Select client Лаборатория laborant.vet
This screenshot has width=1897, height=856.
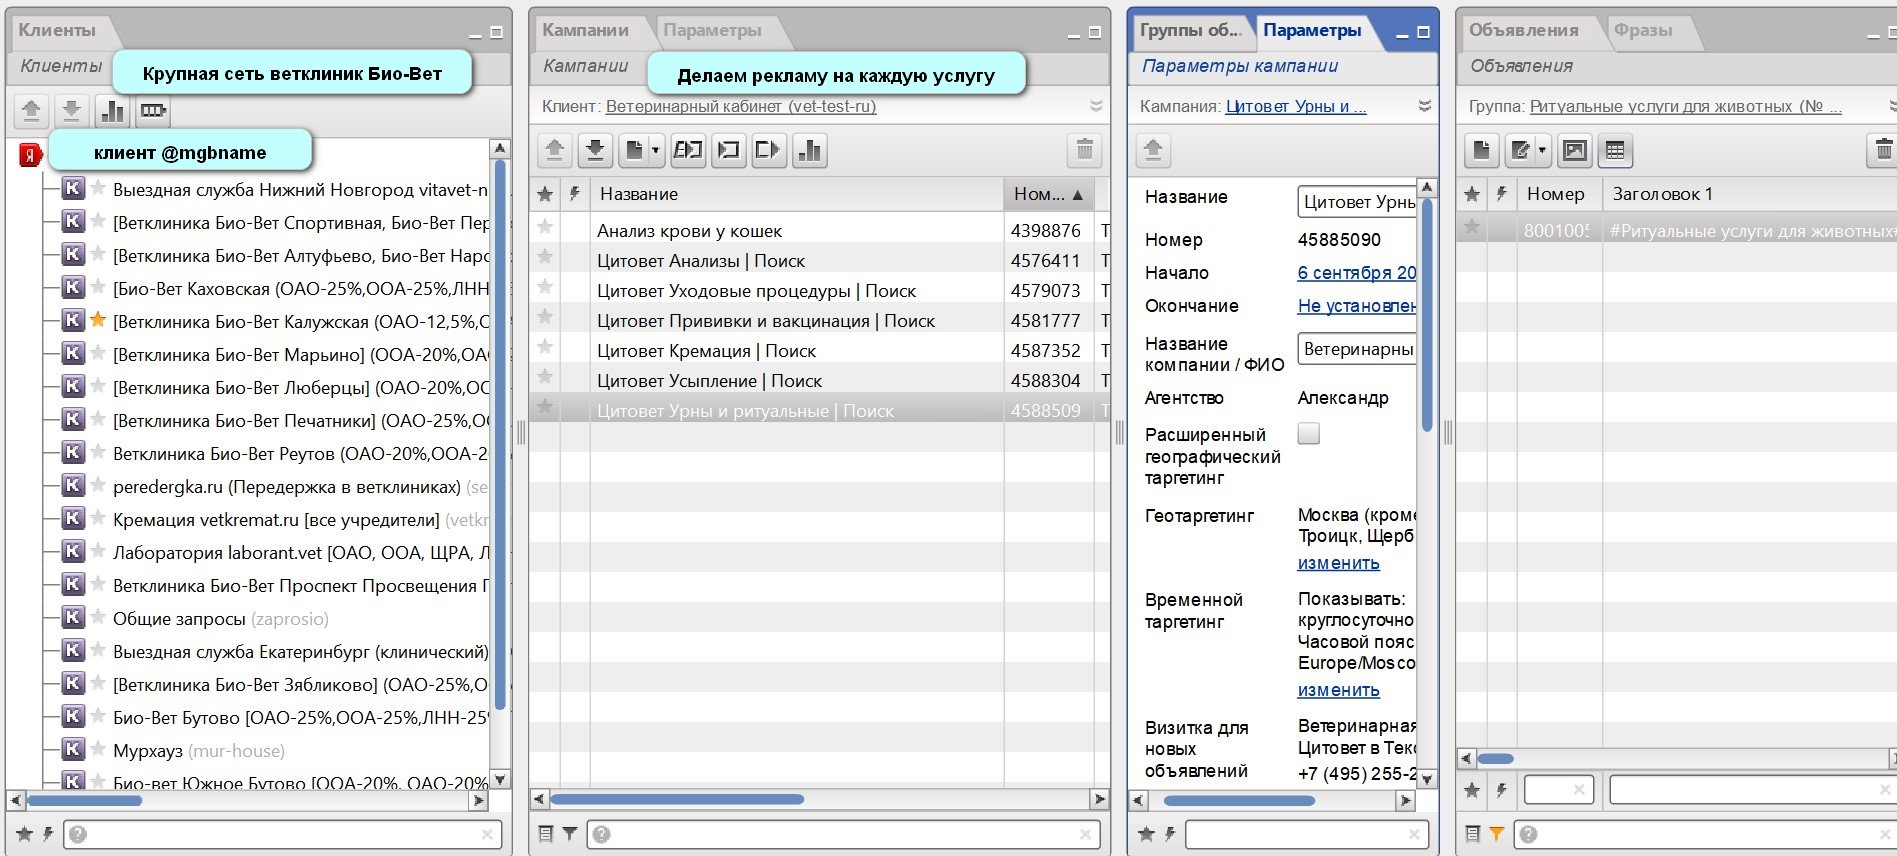pyautogui.click(x=301, y=553)
